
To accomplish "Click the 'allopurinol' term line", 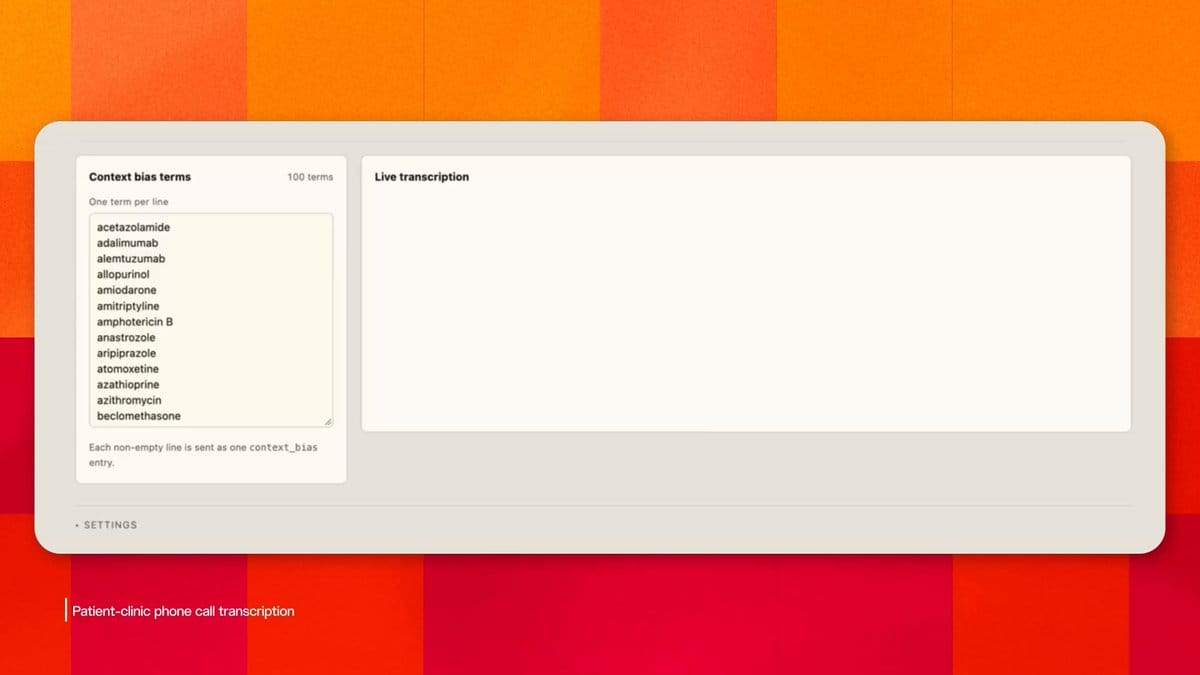I will point(123,274).
